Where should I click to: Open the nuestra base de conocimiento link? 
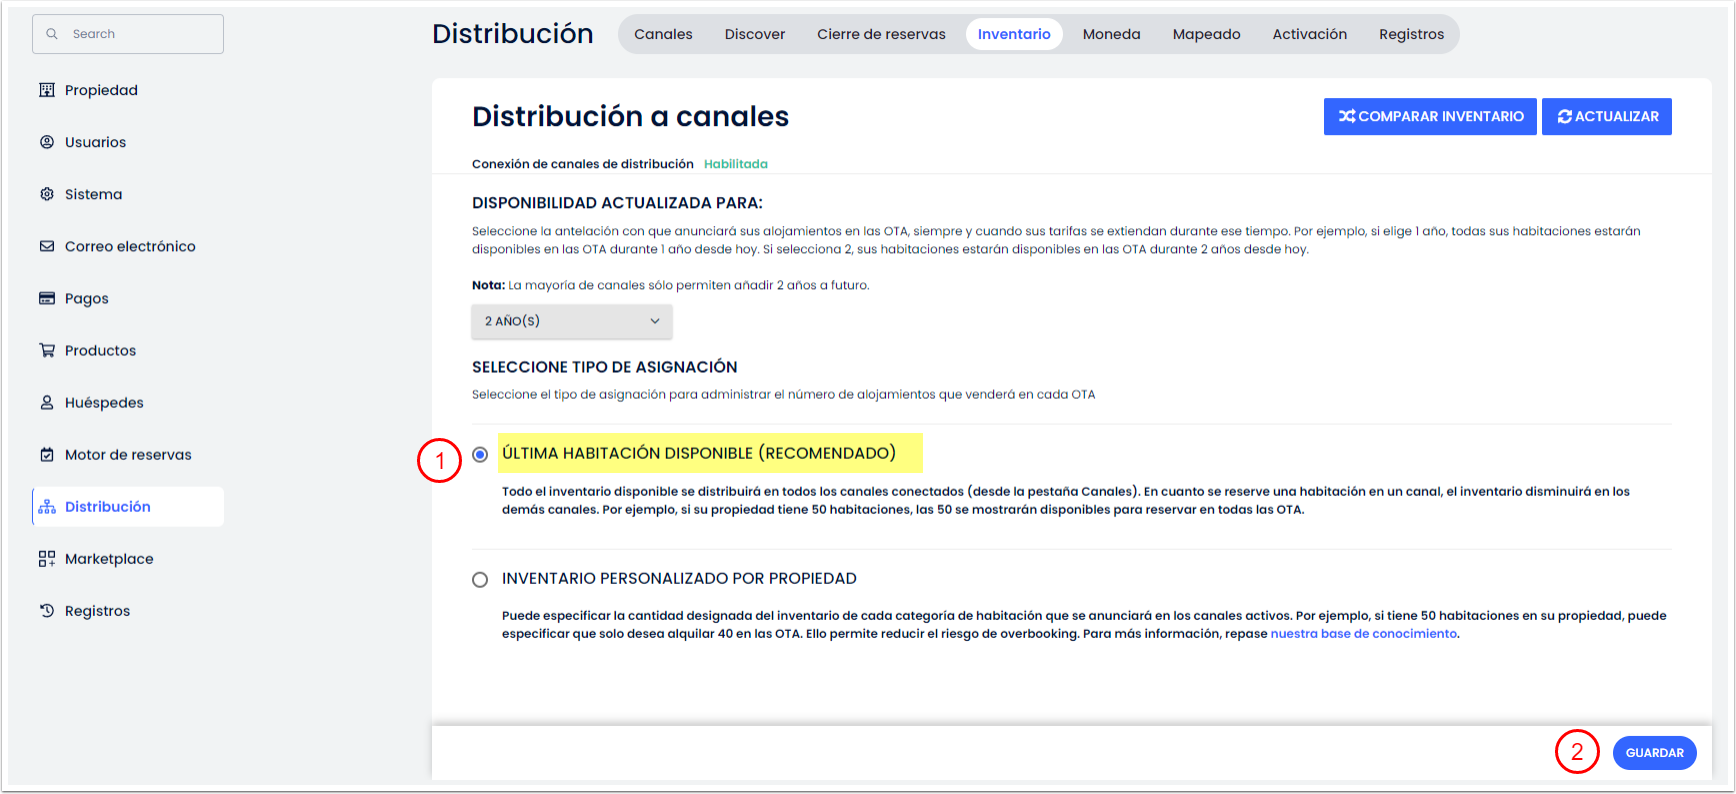[x=1363, y=634]
